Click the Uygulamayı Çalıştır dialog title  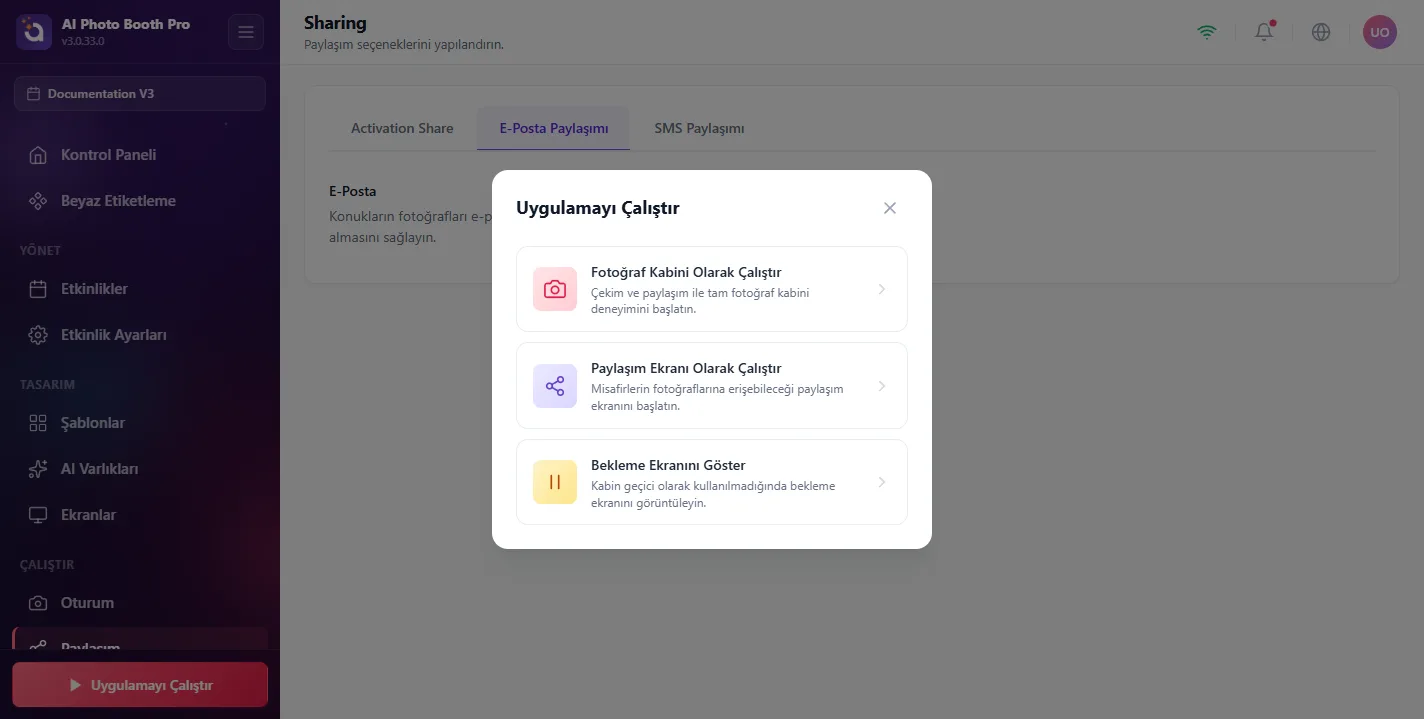pos(598,208)
